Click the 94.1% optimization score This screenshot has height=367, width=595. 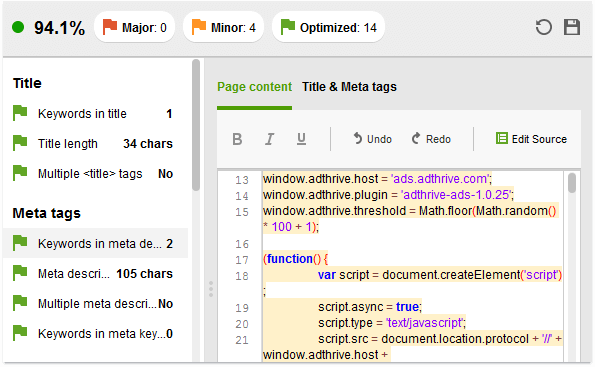pyautogui.click(x=60, y=28)
